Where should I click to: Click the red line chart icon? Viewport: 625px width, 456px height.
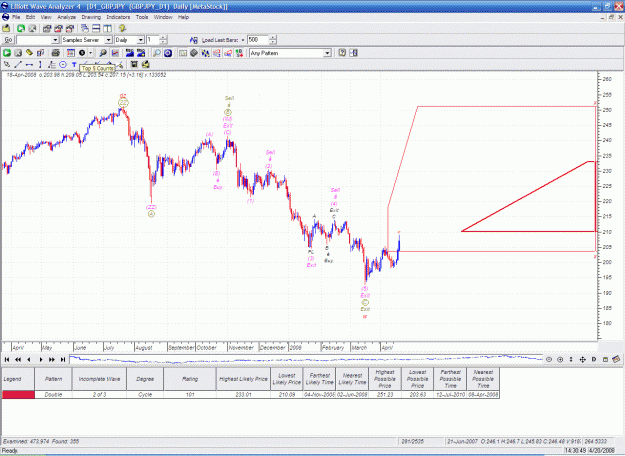pyautogui.click(x=115, y=53)
